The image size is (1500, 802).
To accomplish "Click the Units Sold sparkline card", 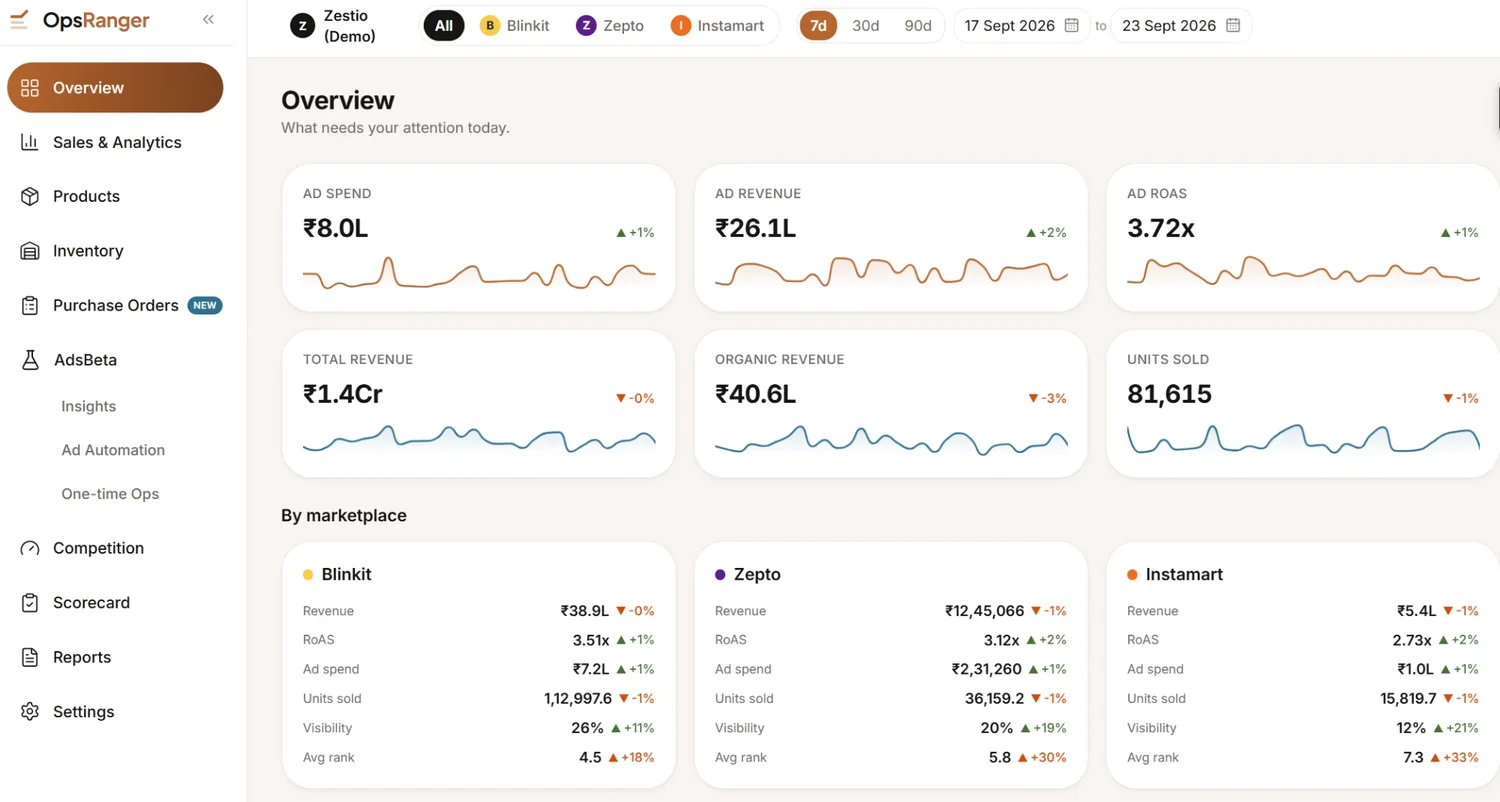I will (x=1303, y=403).
